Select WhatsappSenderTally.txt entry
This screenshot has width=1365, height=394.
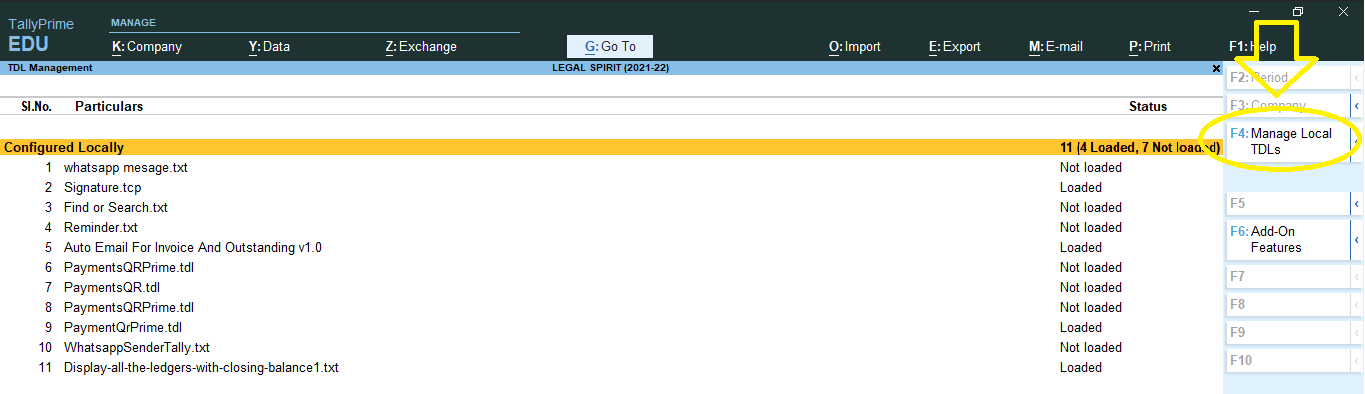pyautogui.click(x=137, y=347)
